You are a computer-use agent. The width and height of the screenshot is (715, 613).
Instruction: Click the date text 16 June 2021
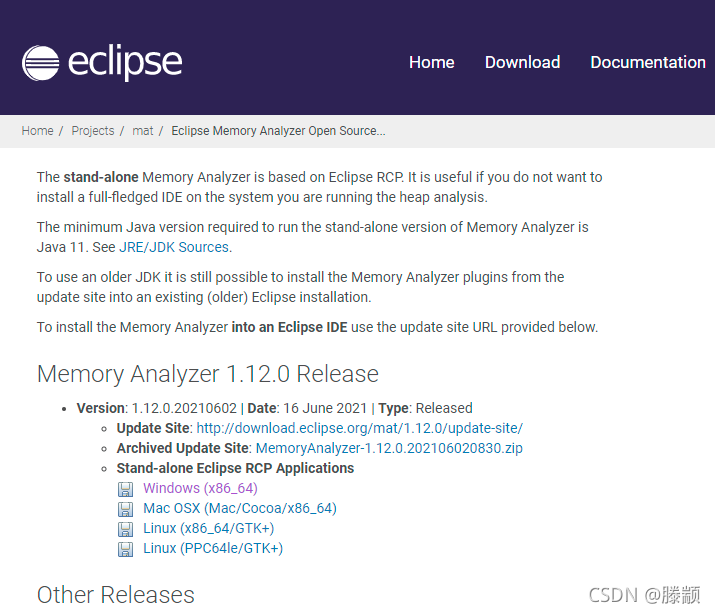325,408
